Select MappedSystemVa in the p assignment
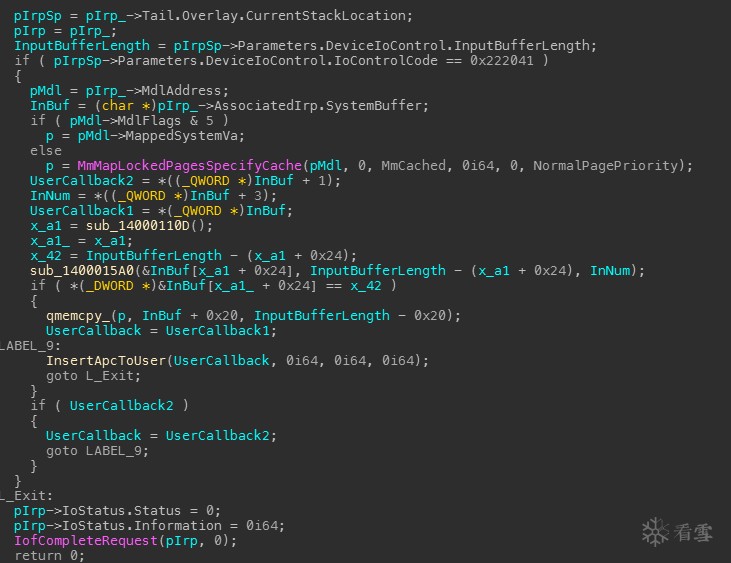The width and height of the screenshot is (731, 563). pyautogui.click(x=181, y=136)
